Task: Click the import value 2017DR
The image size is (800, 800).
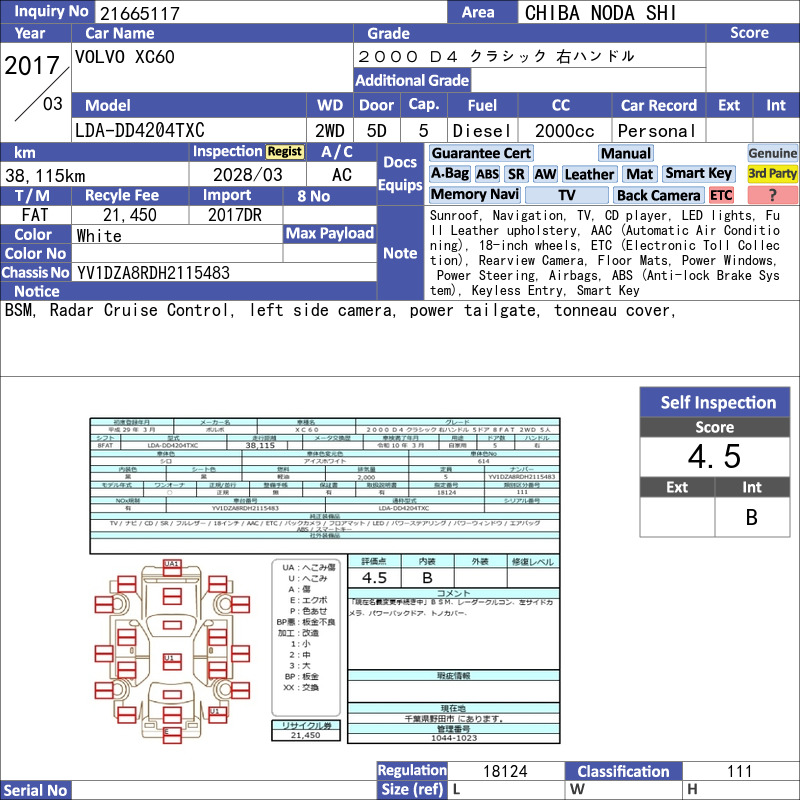Action: (235, 215)
